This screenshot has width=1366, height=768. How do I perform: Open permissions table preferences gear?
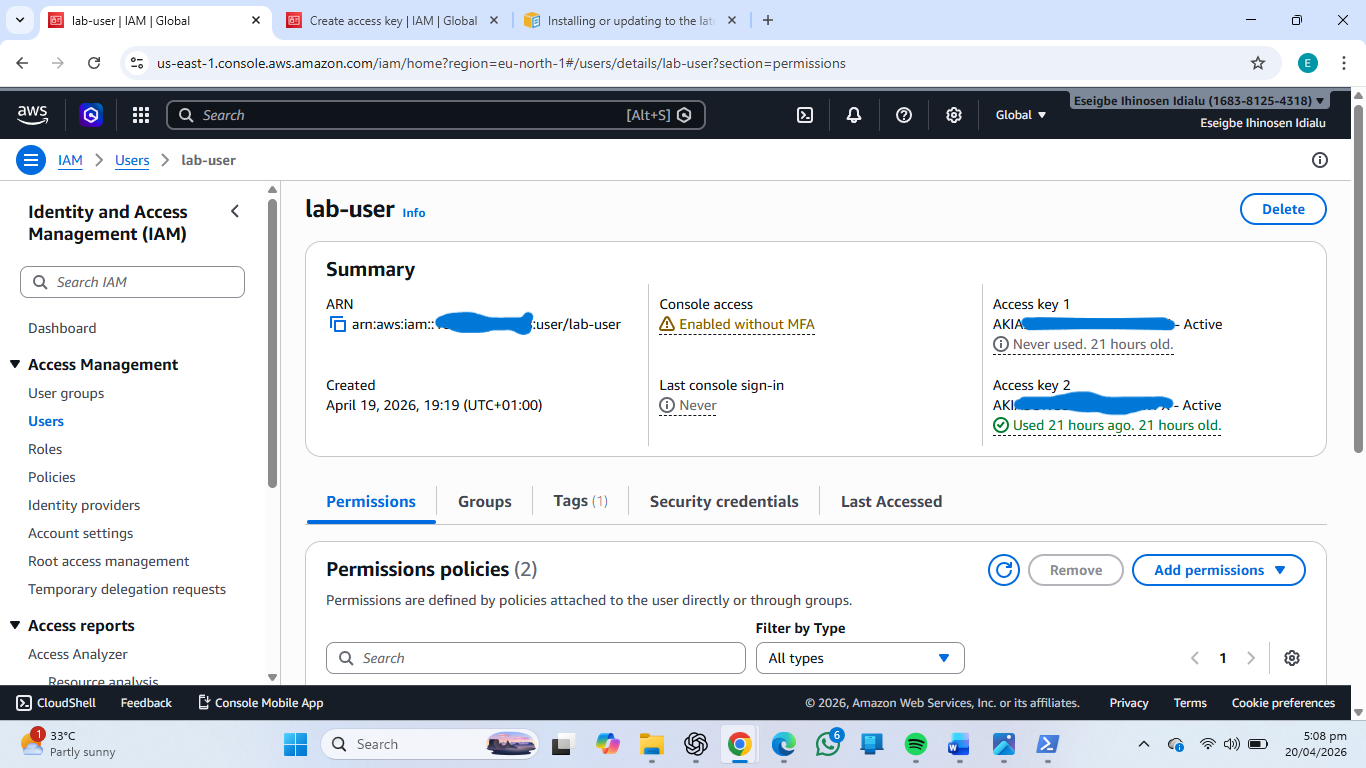coord(1292,658)
